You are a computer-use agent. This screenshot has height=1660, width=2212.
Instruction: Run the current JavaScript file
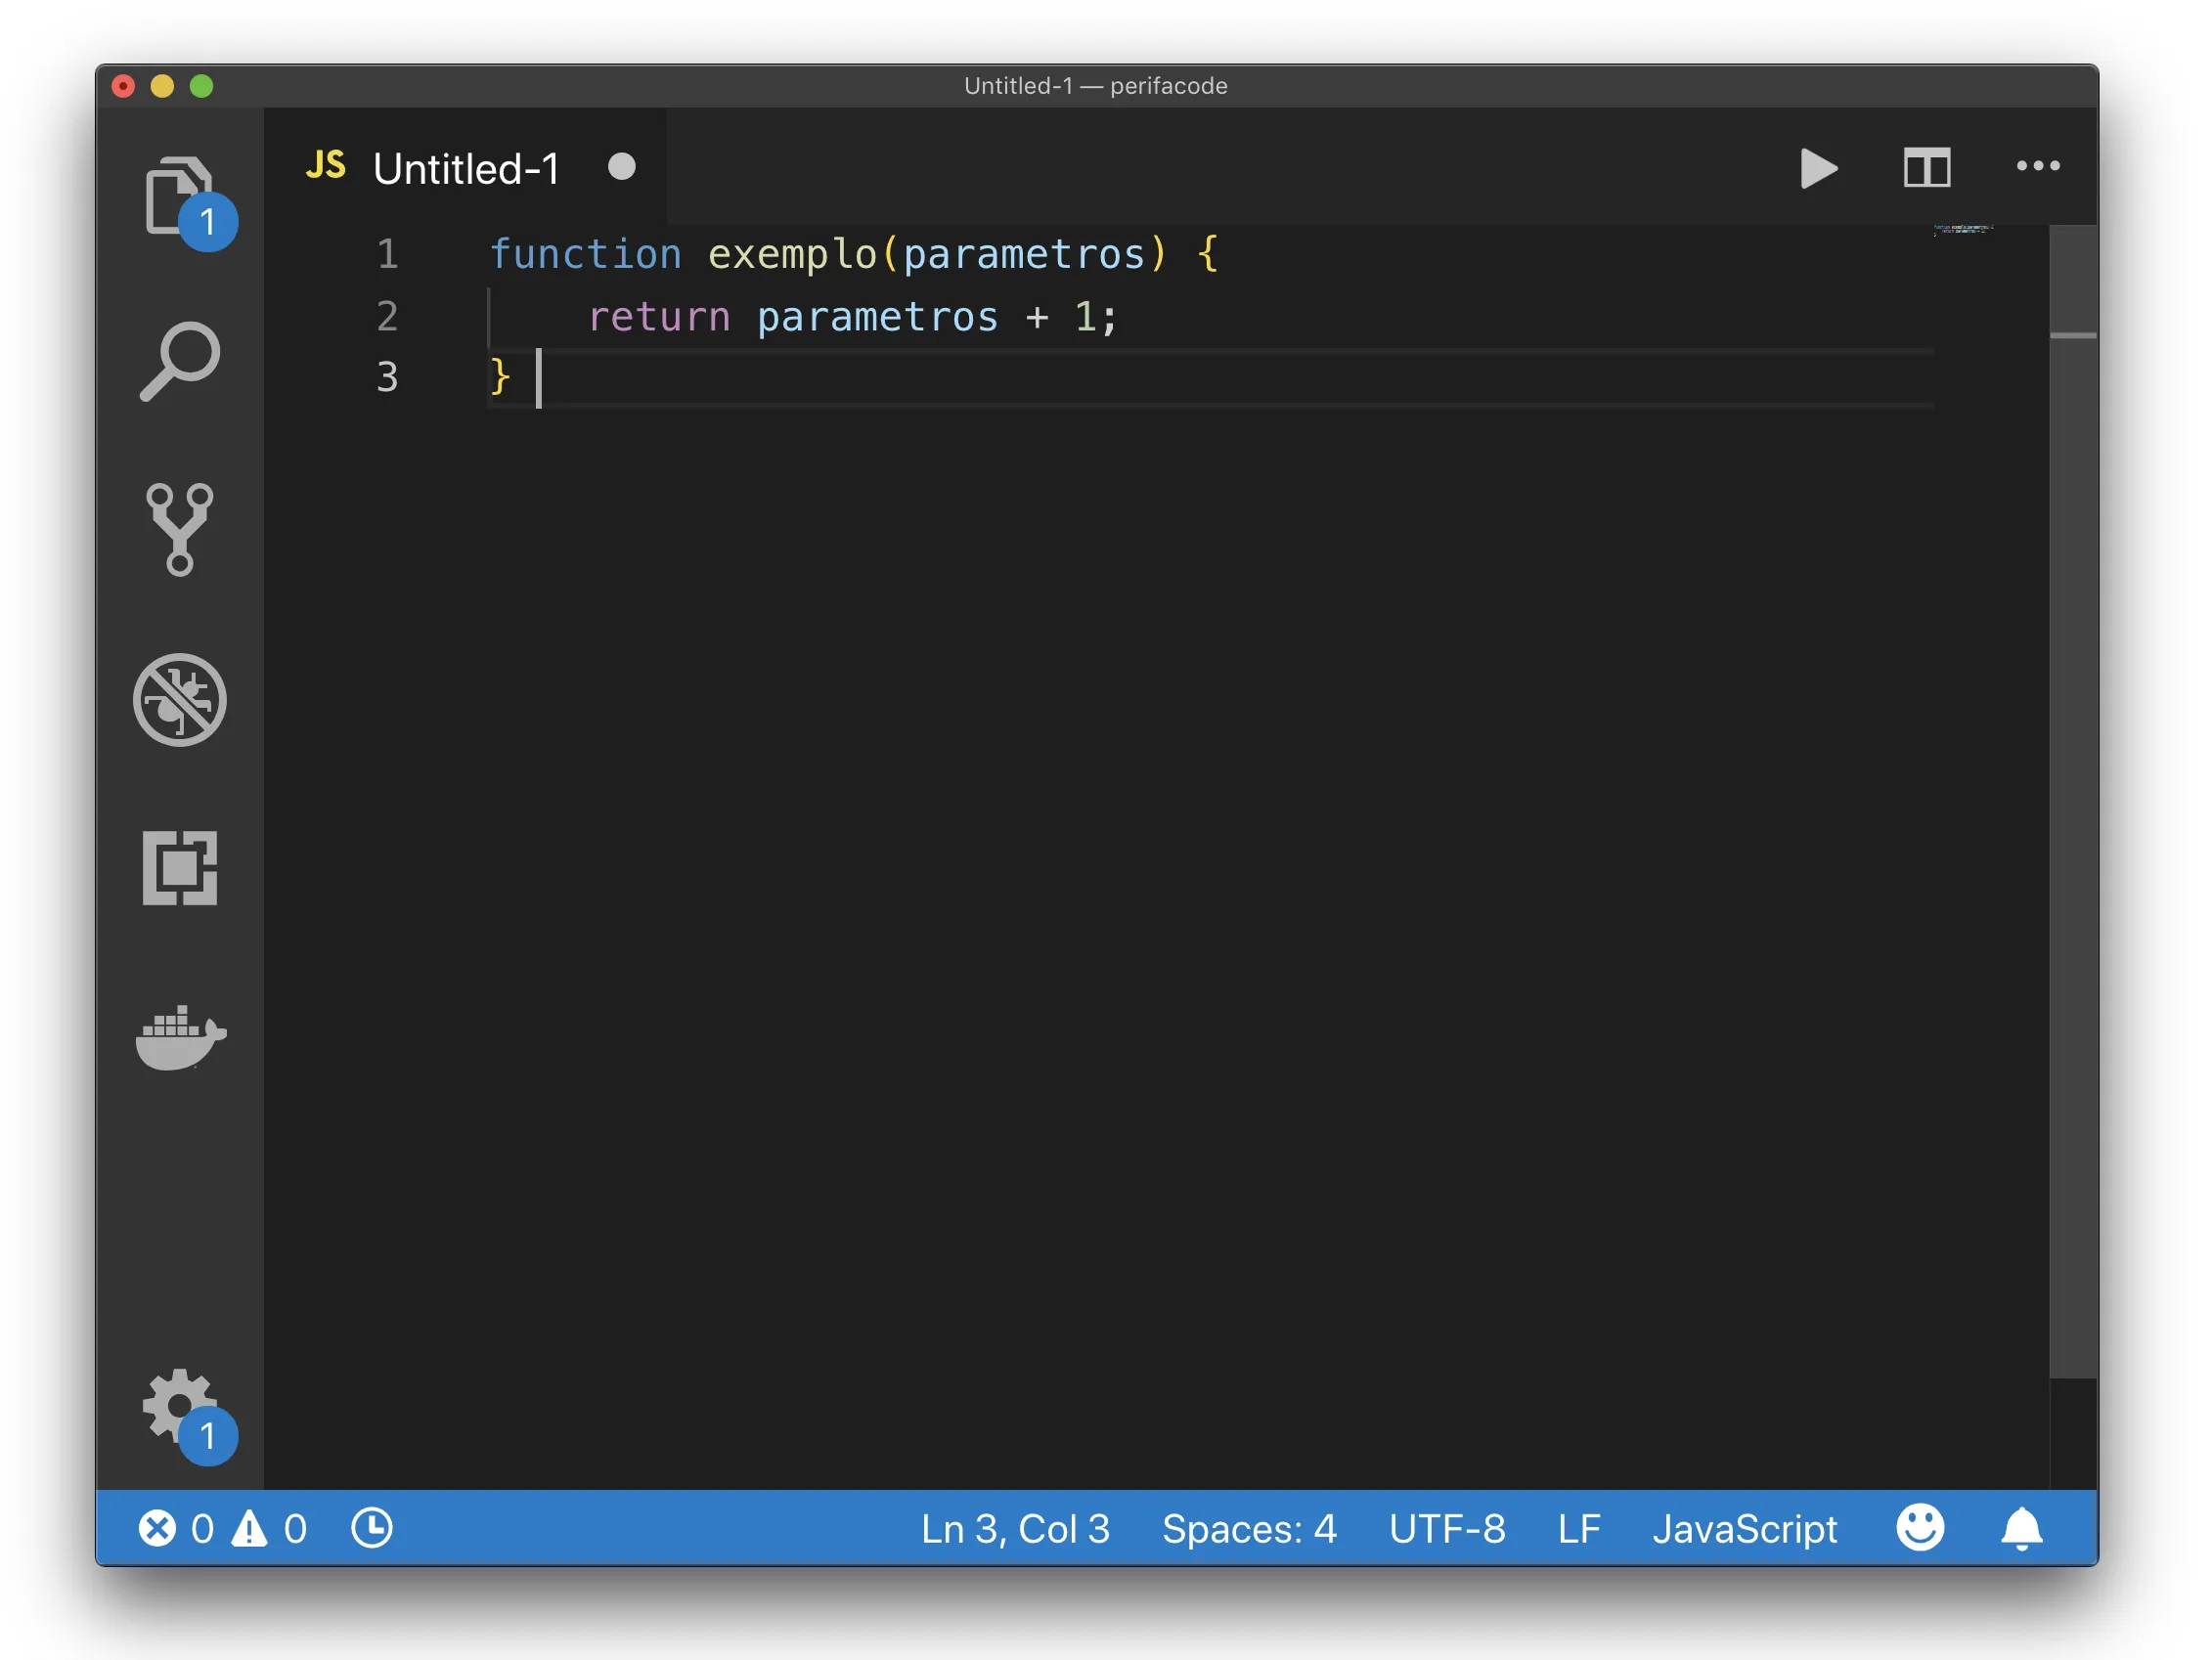[x=1818, y=167]
